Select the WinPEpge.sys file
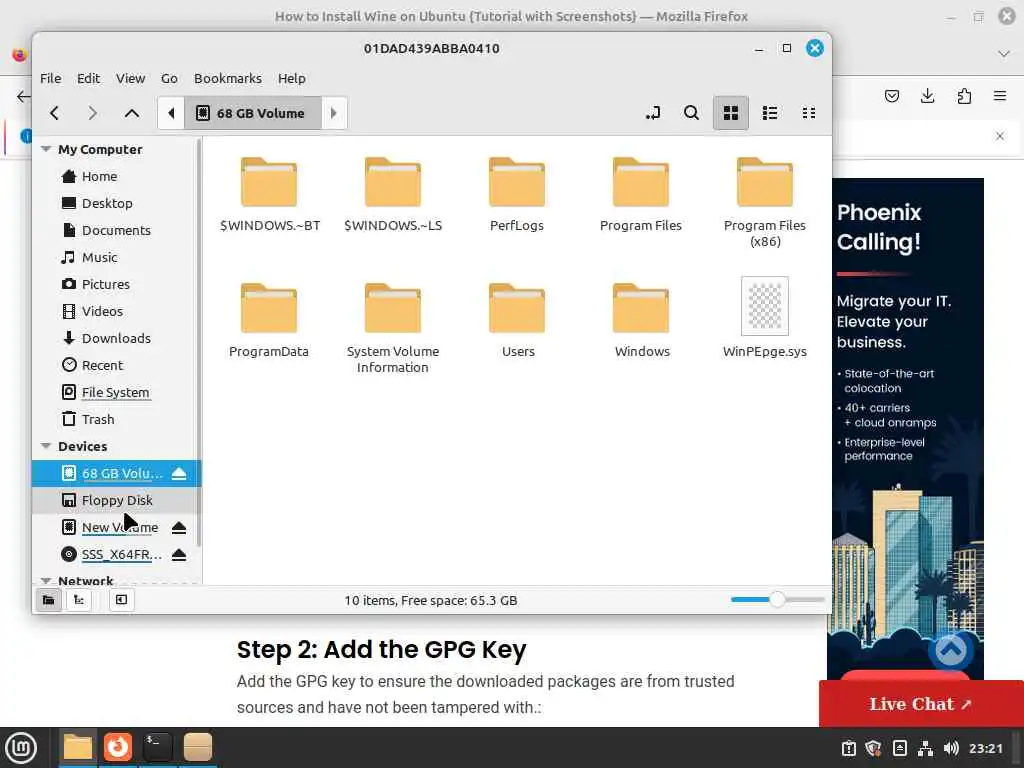1024x768 pixels. (x=765, y=318)
